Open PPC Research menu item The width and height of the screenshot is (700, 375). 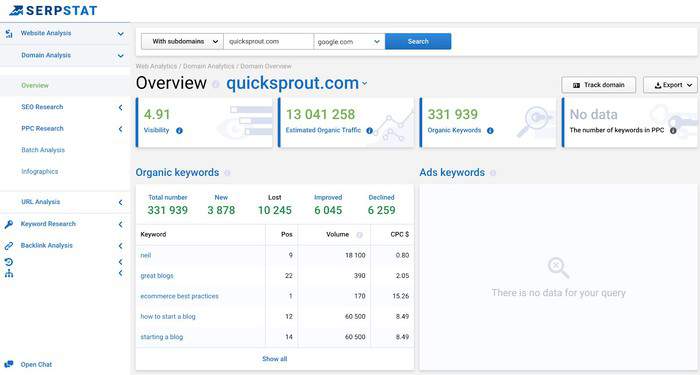coord(42,129)
